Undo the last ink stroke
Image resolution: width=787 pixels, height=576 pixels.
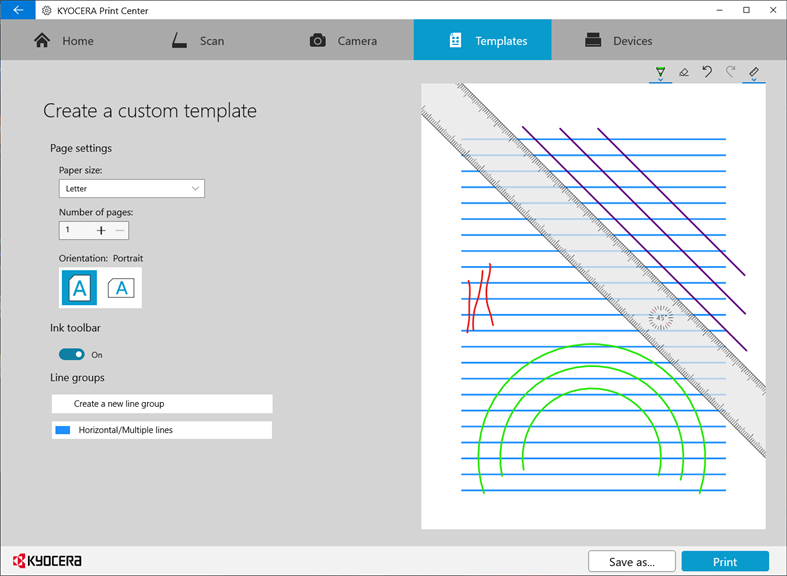click(x=707, y=72)
